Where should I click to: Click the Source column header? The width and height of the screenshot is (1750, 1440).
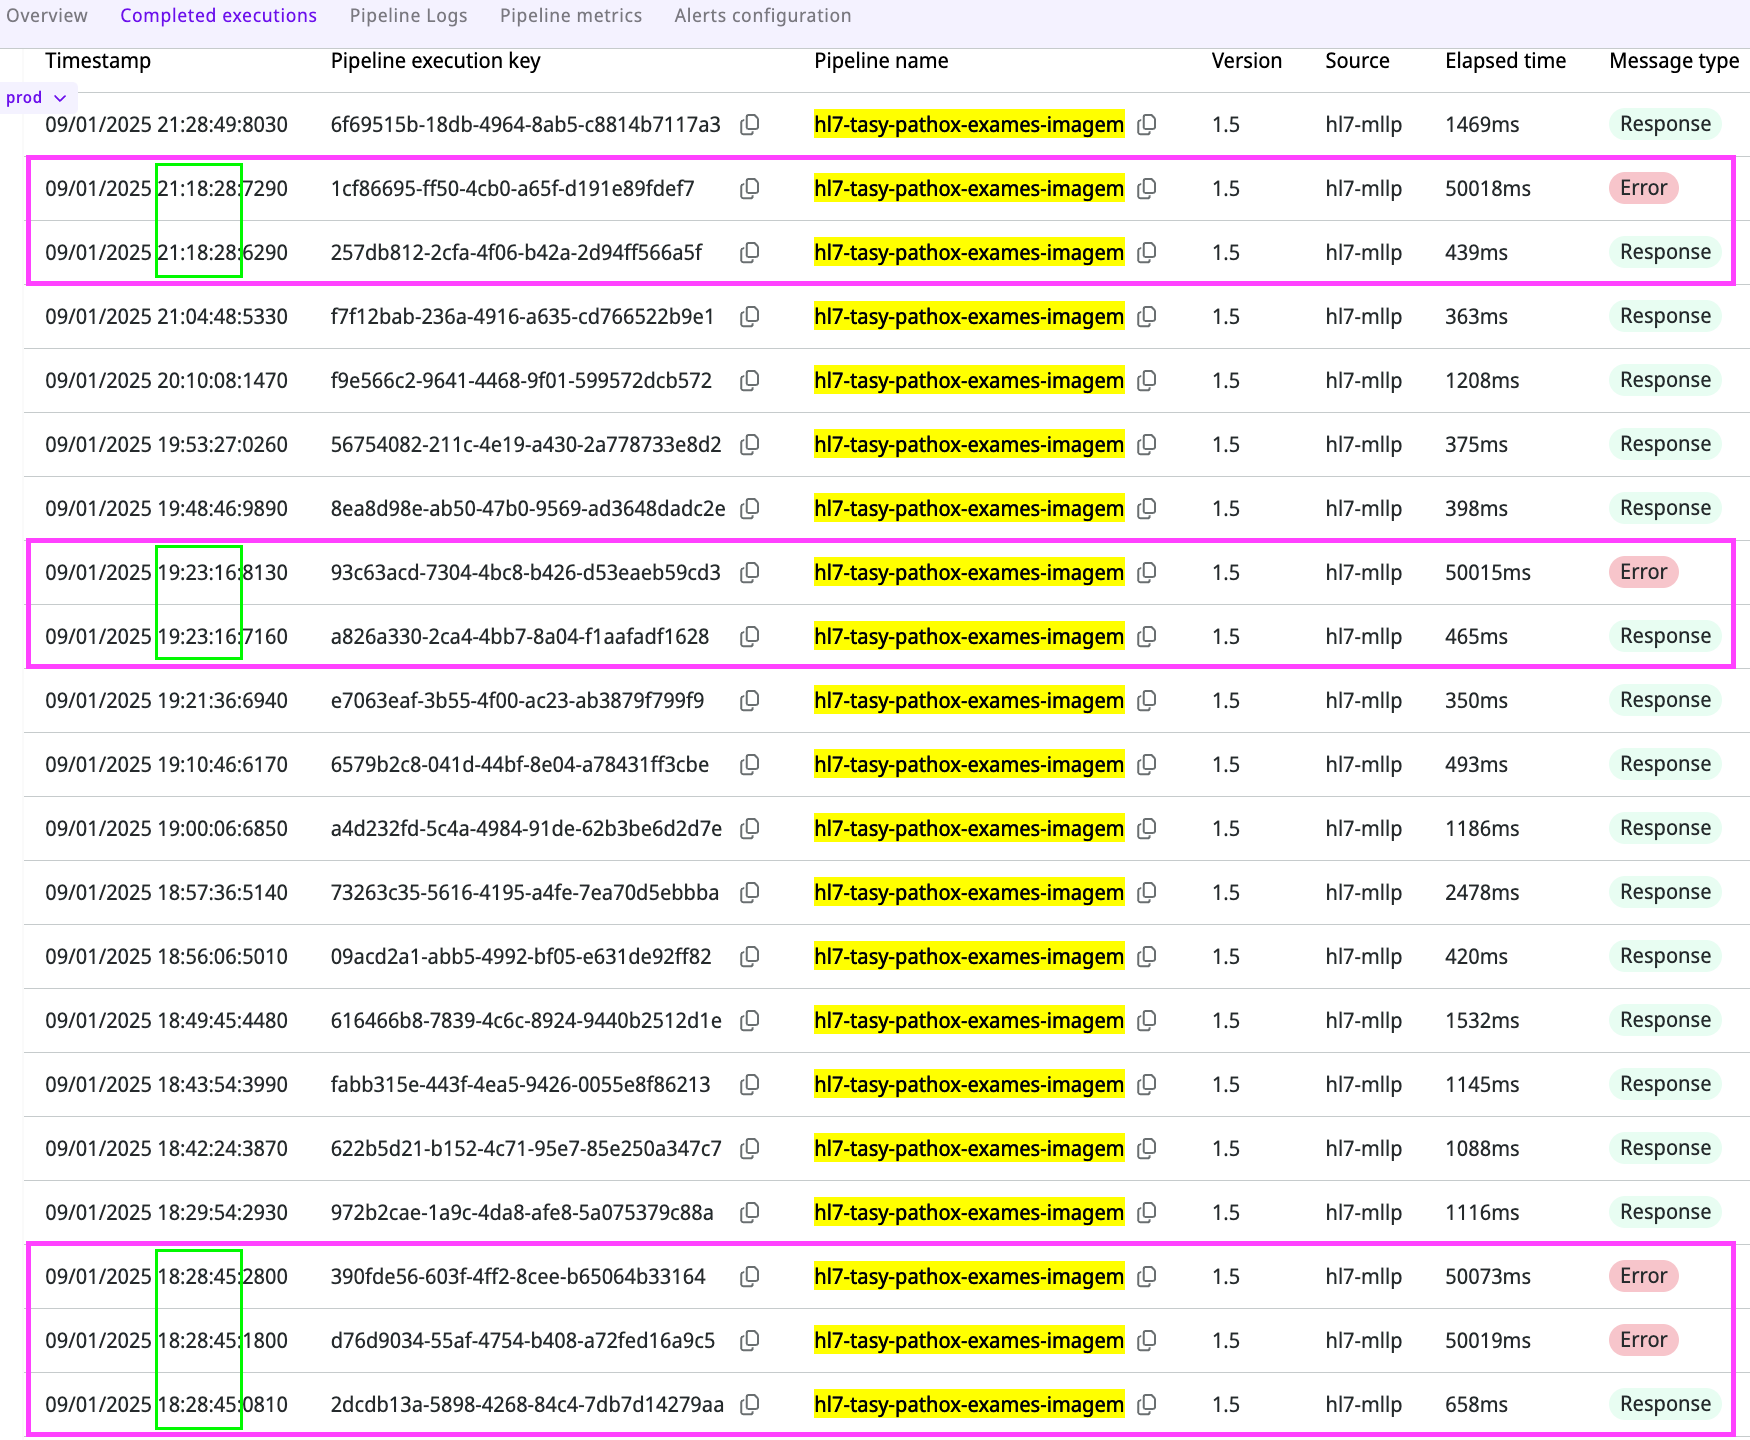tap(1357, 61)
